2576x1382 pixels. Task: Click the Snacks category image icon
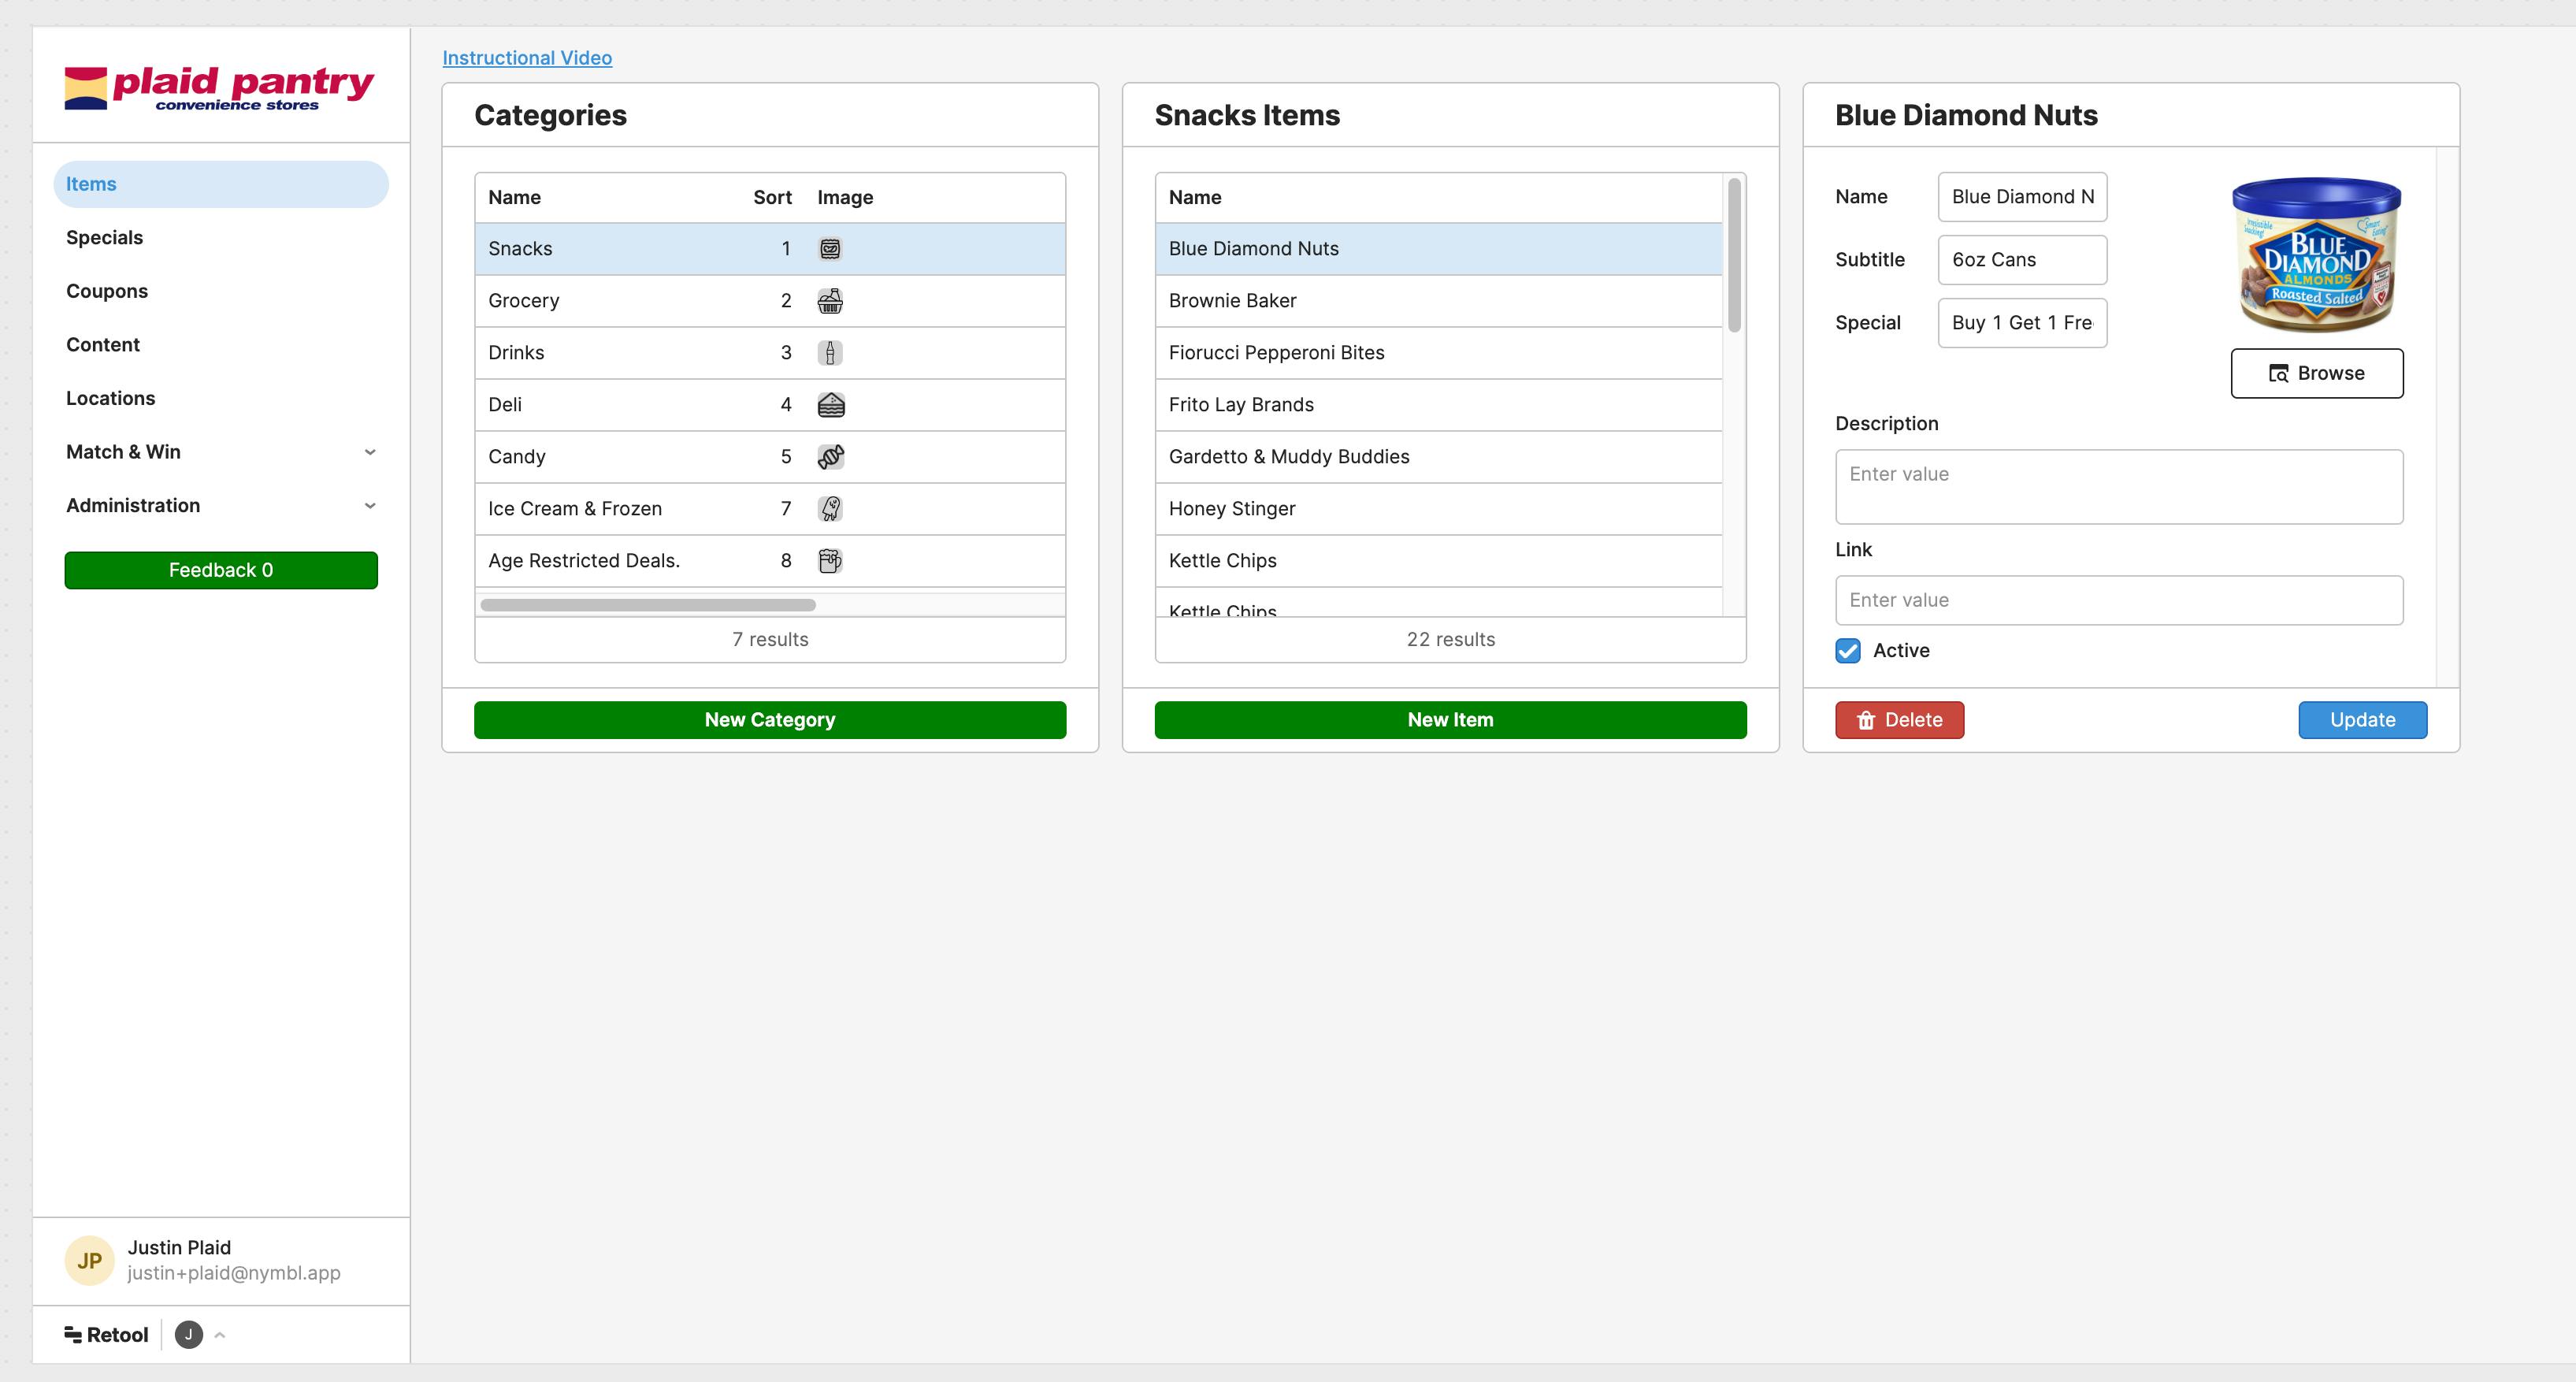click(830, 249)
